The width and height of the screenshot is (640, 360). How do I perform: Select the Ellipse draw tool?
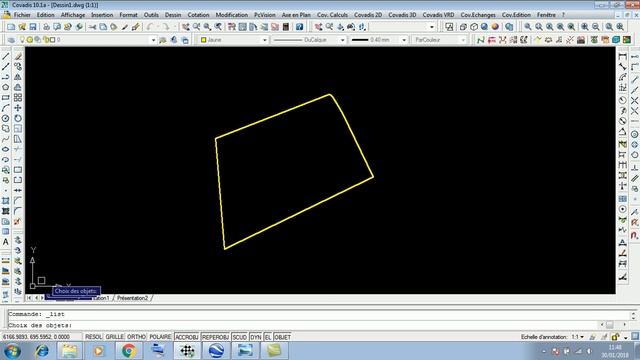(x=6, y=149)
